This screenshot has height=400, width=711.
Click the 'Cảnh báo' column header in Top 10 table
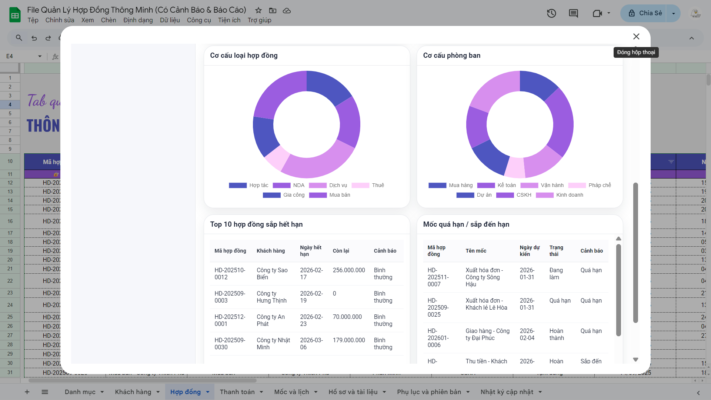385,250
